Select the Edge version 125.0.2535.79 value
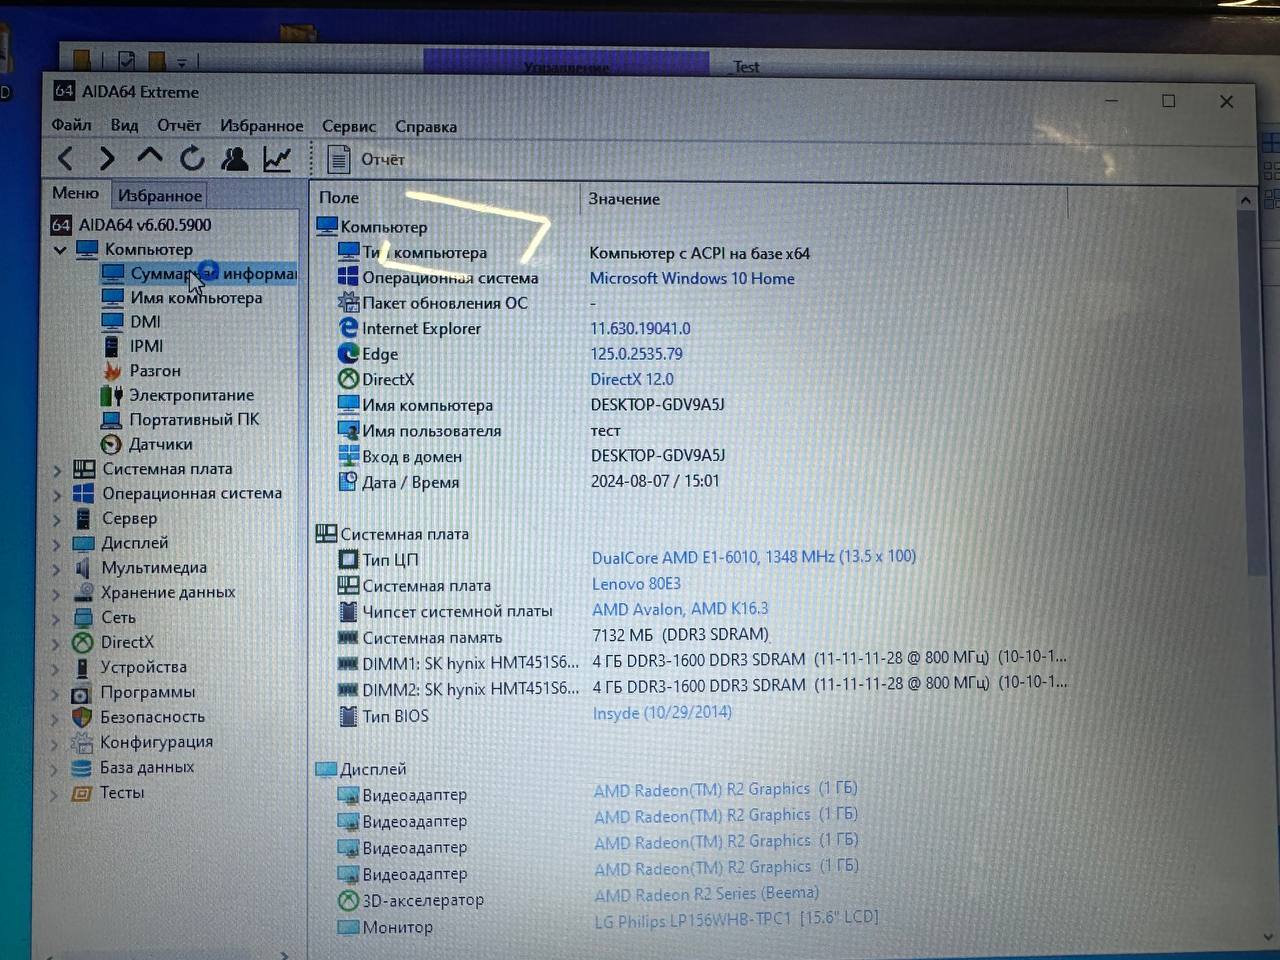This screenshot has height=960, width=1280. coord(637,354)
